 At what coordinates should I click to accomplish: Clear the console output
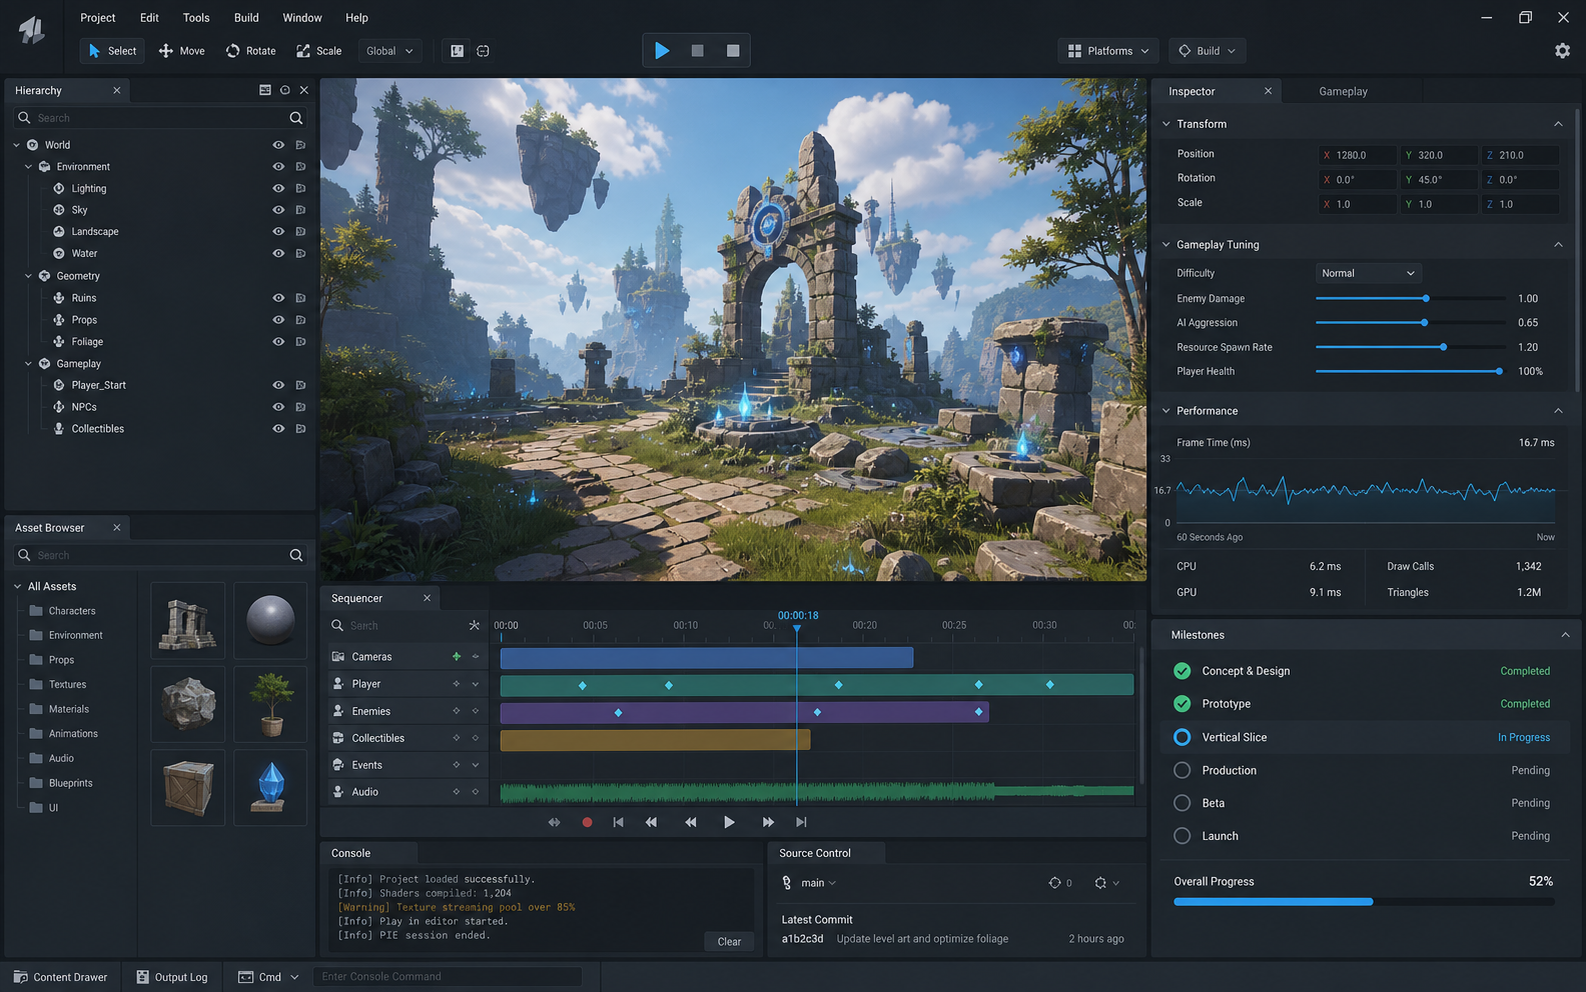point(729,942)
